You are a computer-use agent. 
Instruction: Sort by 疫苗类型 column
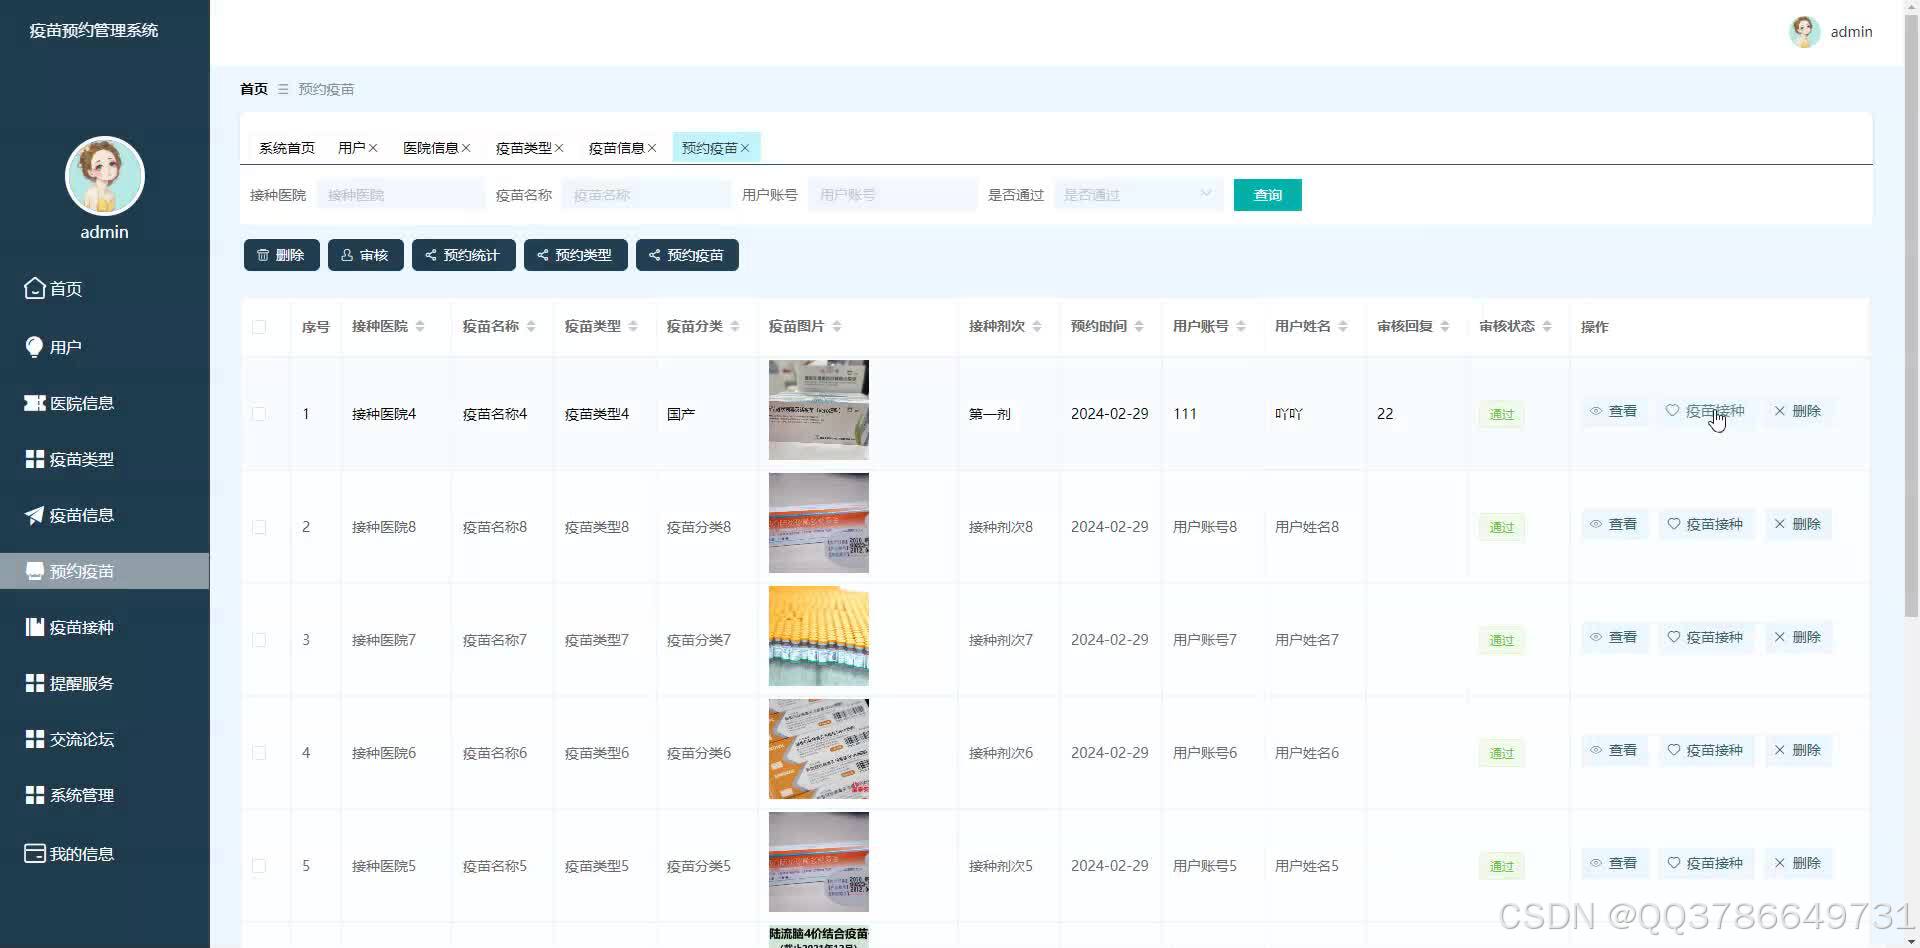(x=633, y=327)
